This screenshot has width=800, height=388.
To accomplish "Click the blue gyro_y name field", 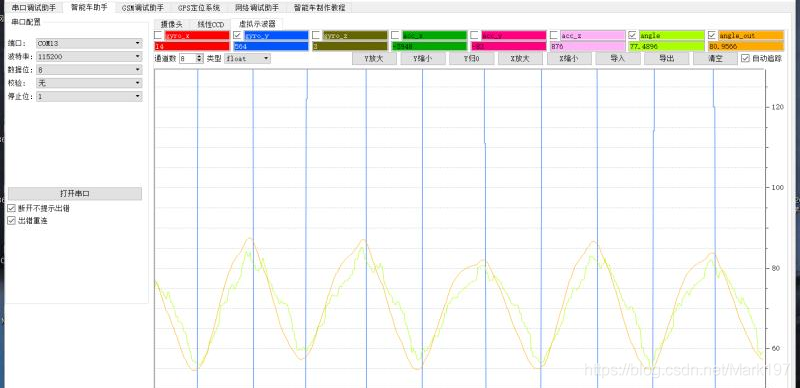I will click(276, 35).
